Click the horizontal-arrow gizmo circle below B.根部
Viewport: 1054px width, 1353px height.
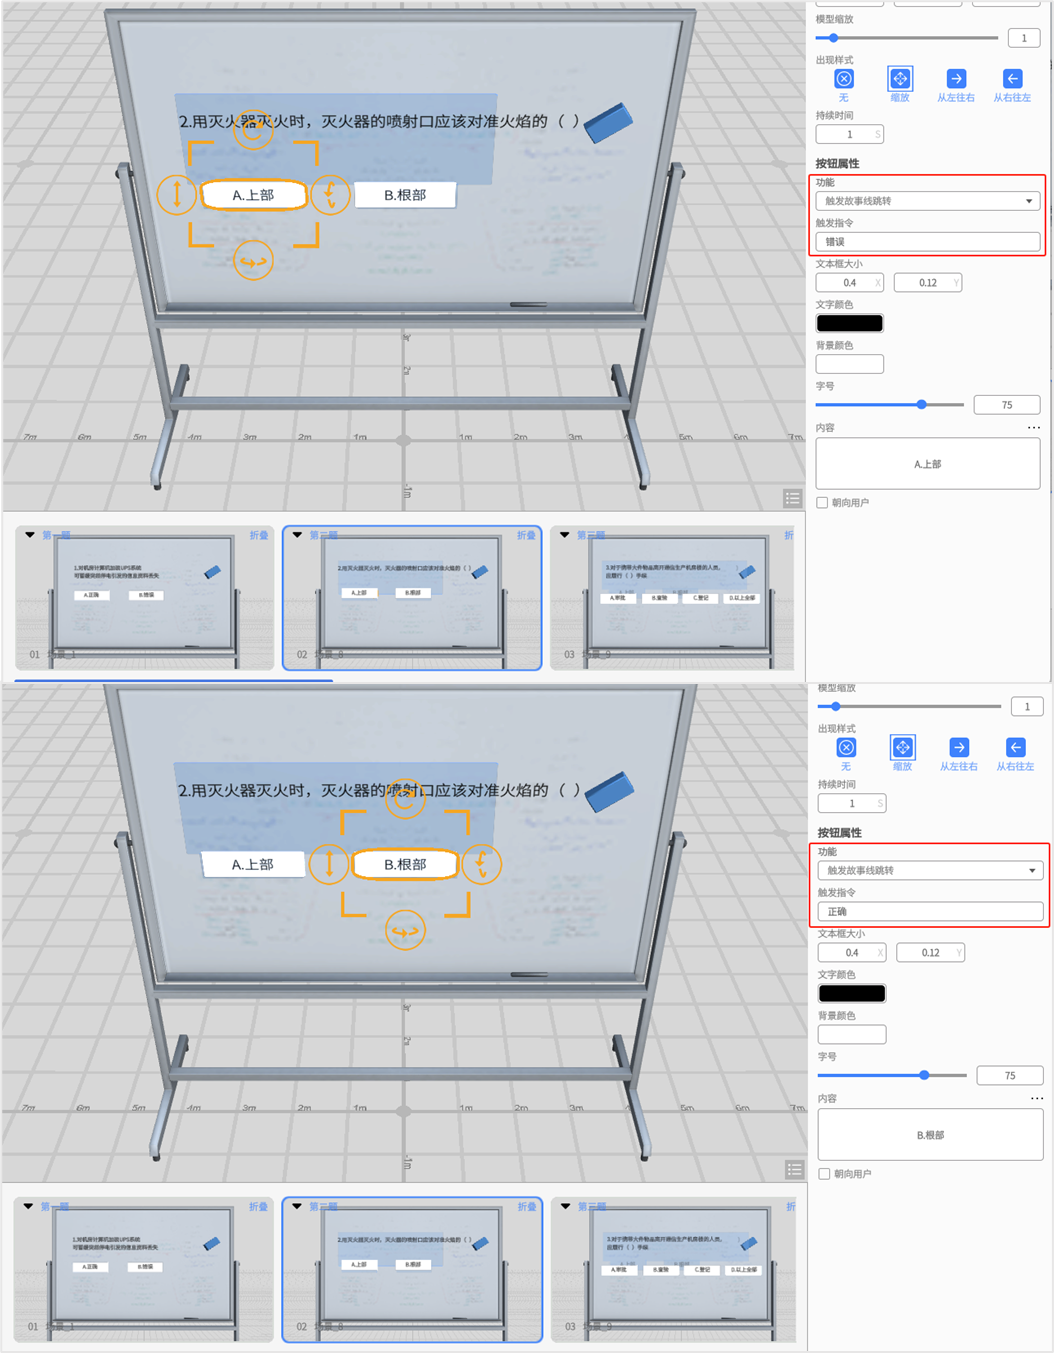(x=405, y=931)
